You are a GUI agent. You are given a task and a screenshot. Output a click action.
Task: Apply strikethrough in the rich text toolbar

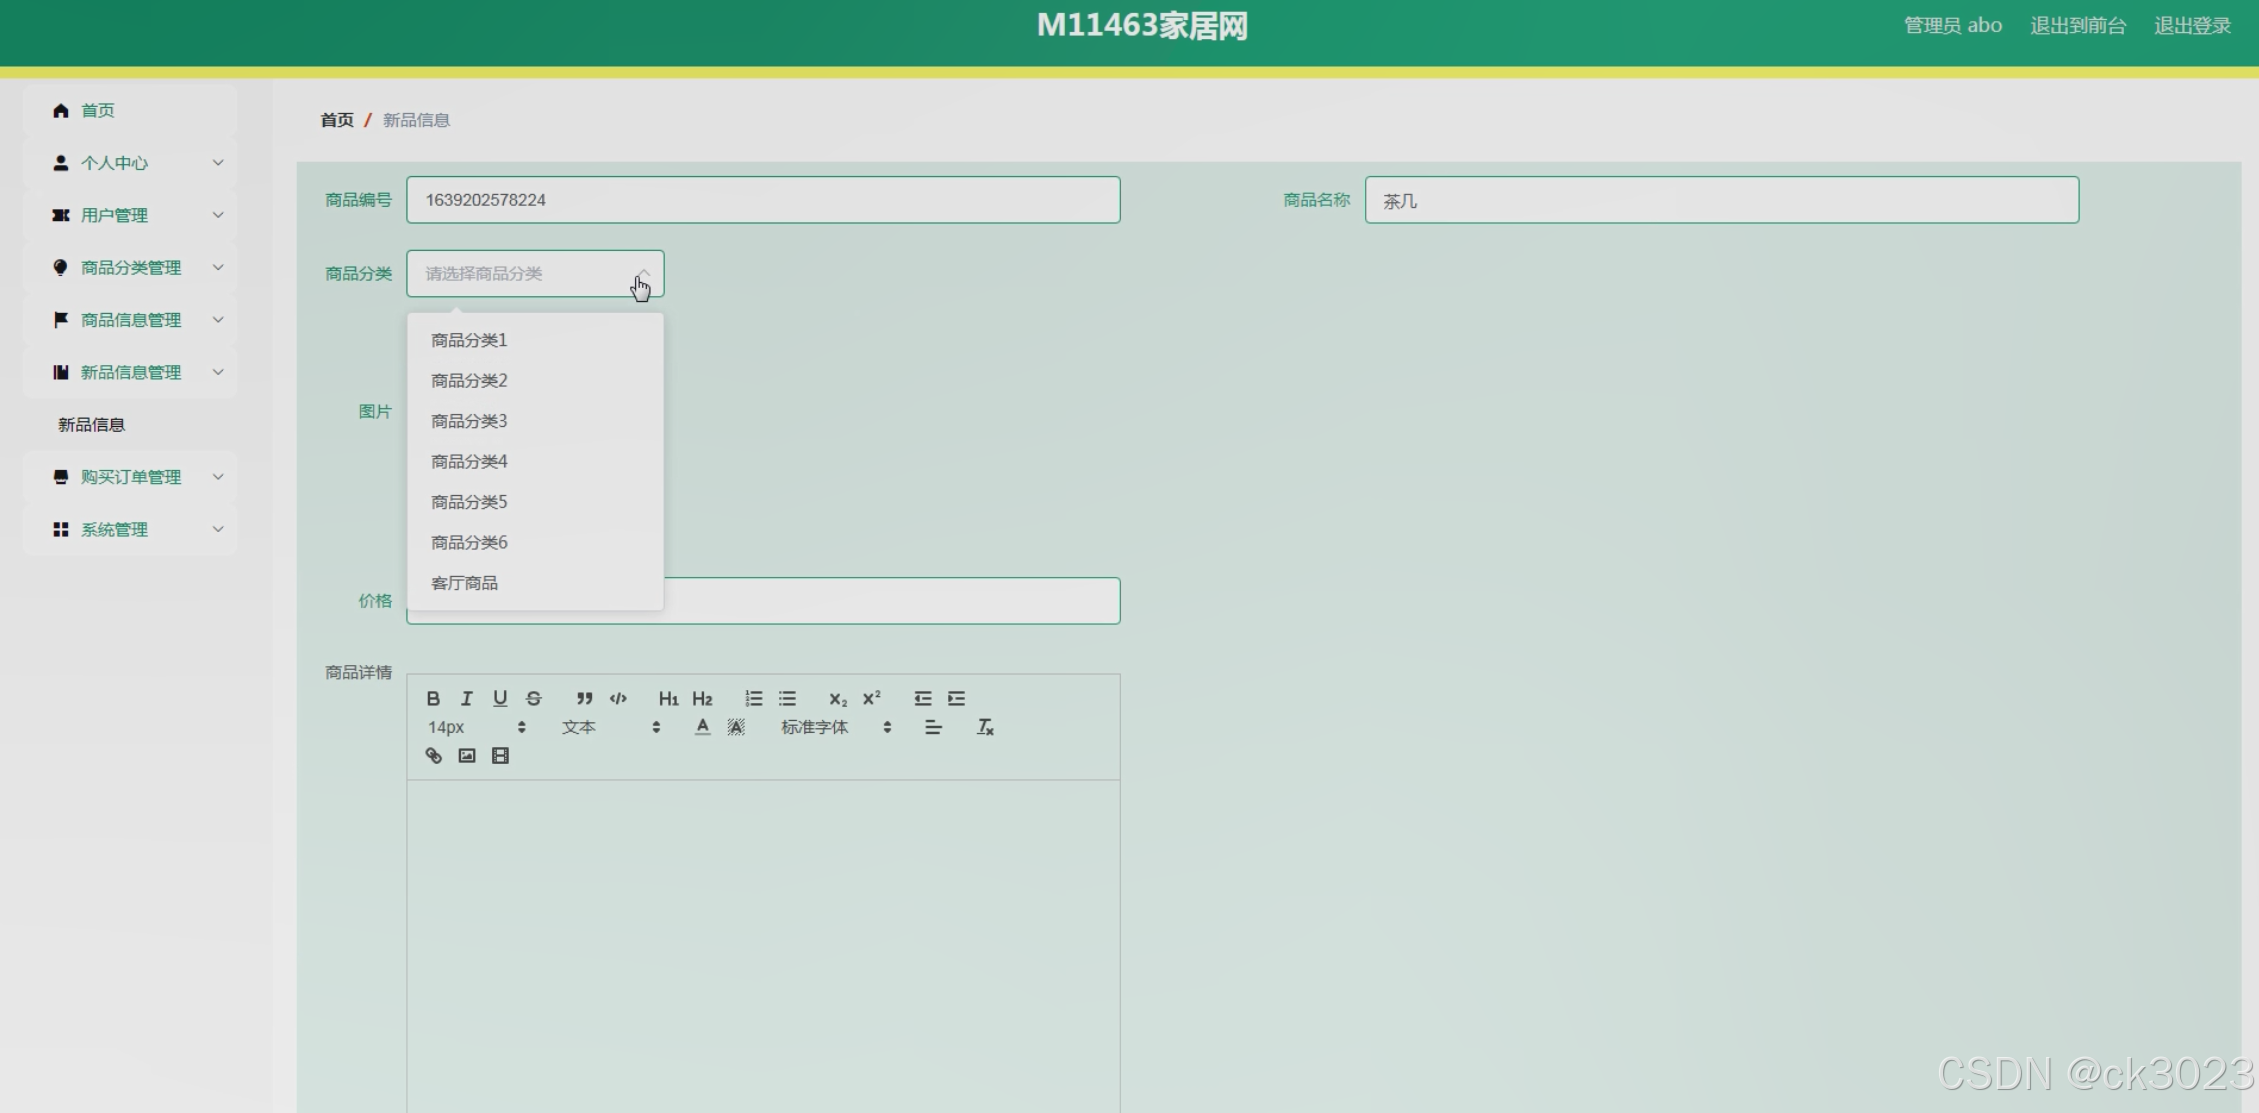(534, 698)
